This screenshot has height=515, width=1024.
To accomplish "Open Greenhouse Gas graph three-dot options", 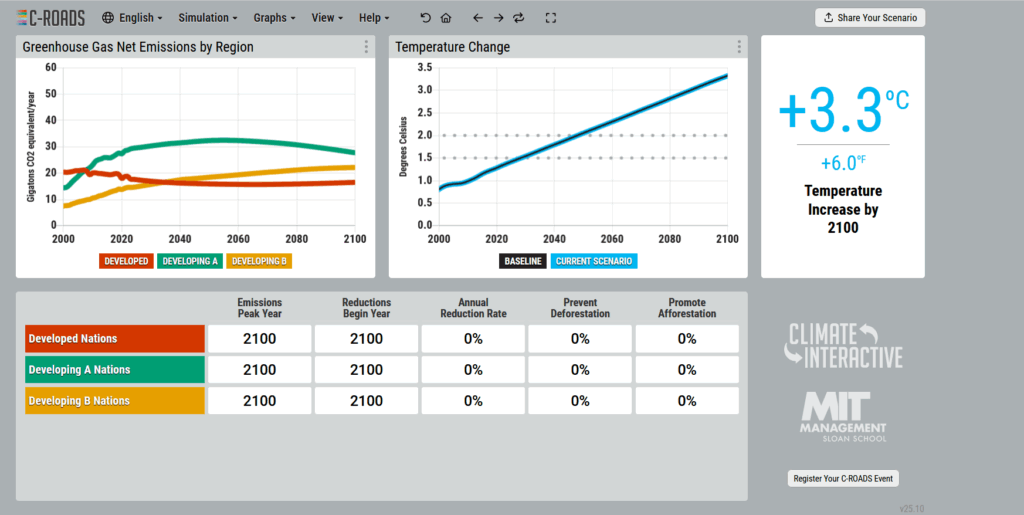I will click(367, 47).
